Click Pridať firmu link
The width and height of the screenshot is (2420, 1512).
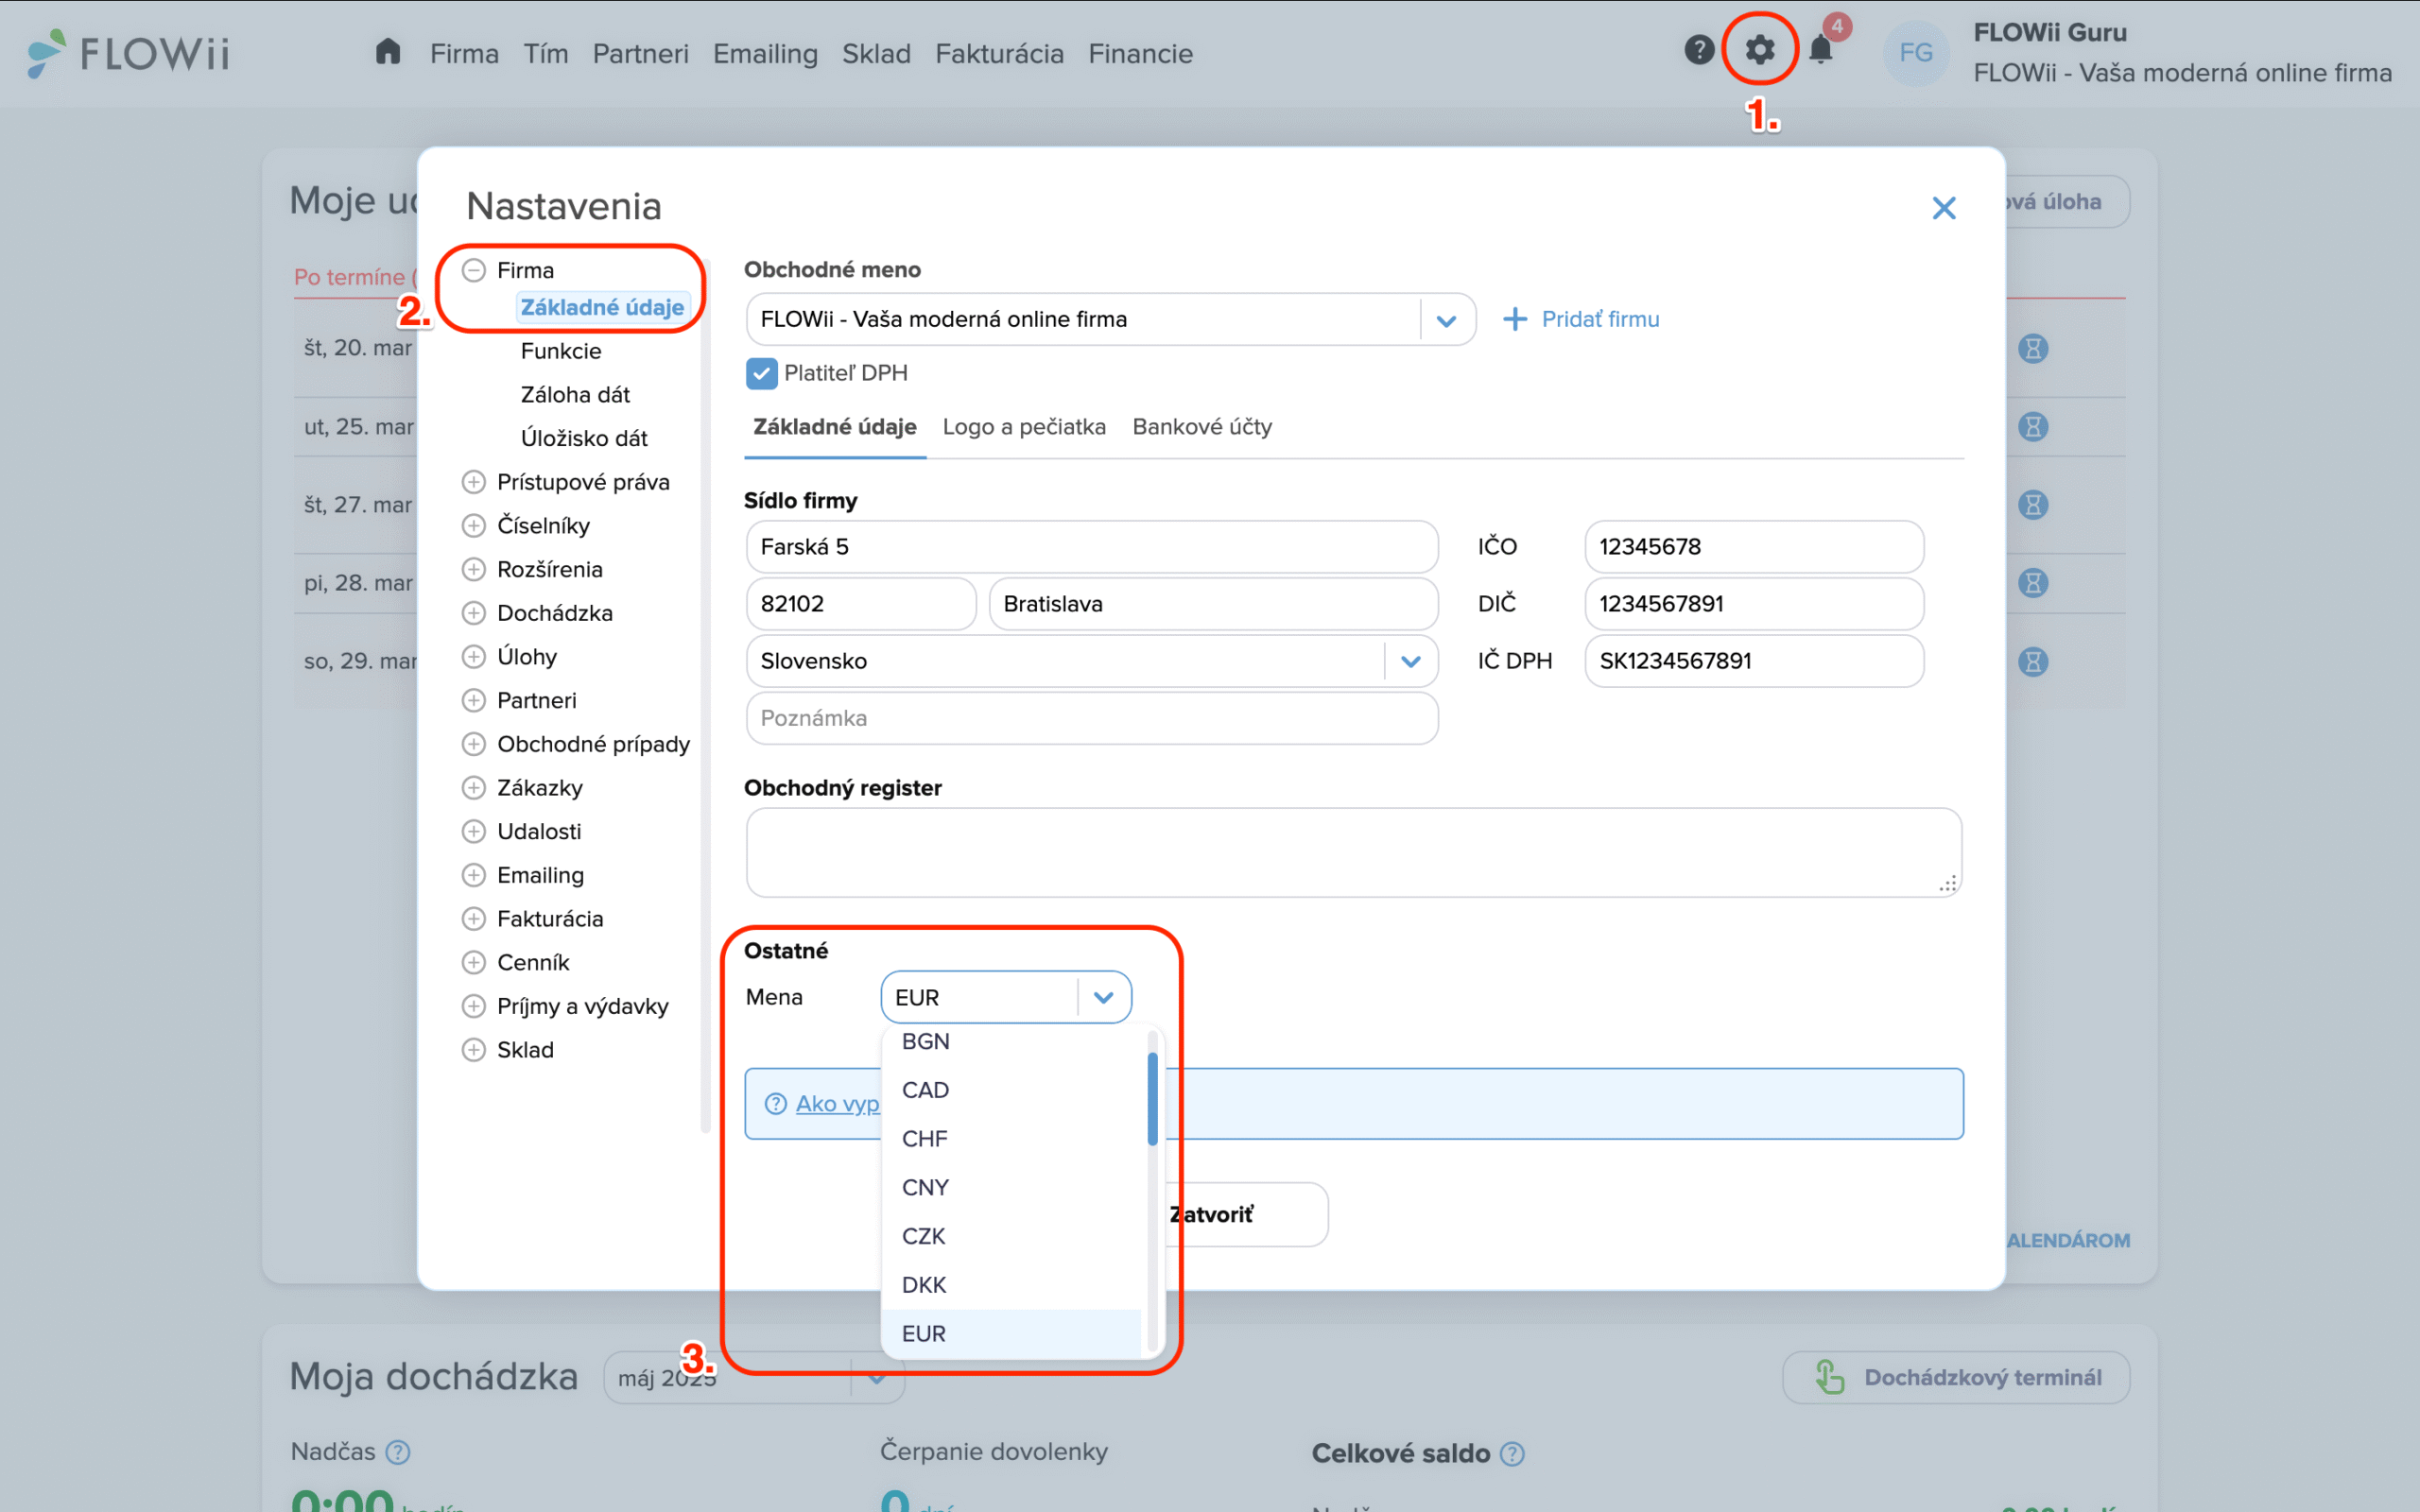coord(1581,319)
